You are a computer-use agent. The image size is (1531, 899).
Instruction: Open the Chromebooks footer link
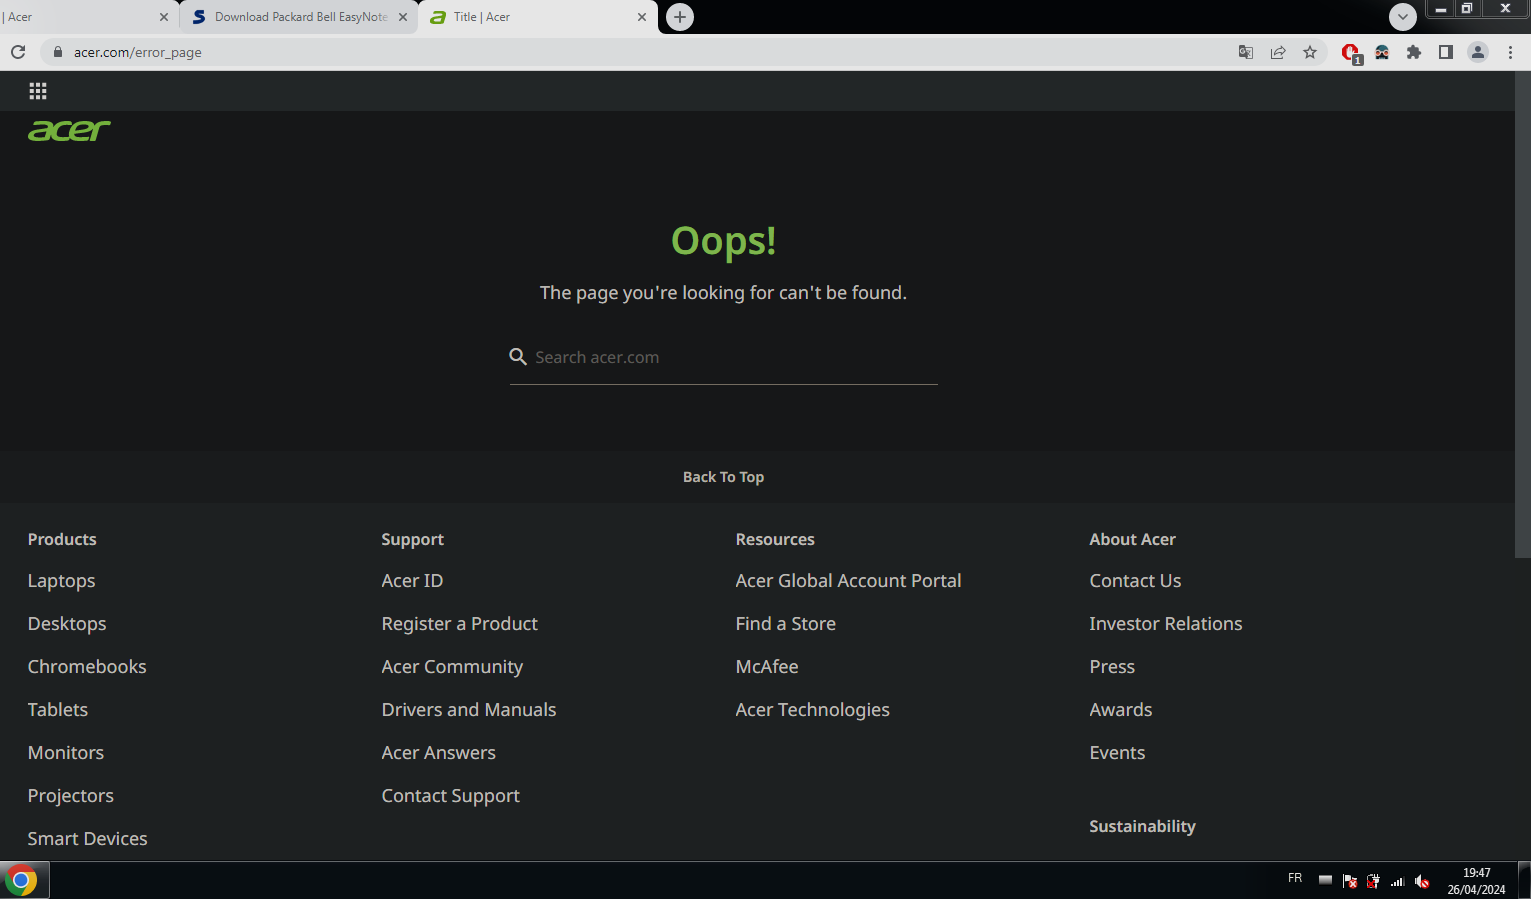tap(87, 667)
